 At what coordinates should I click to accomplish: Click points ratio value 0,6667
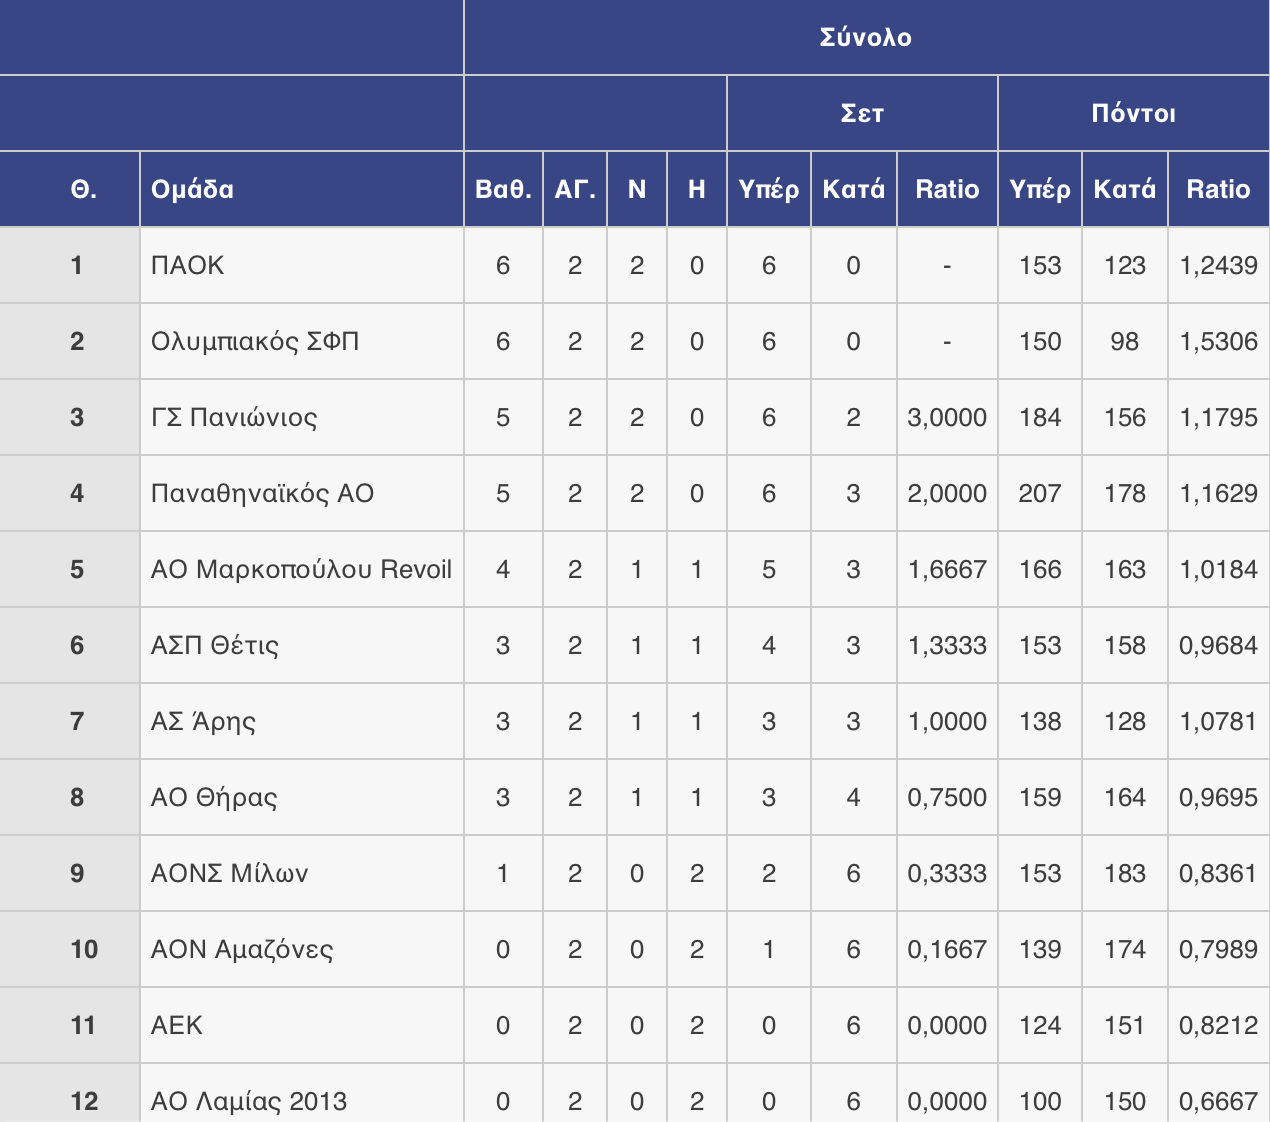[x=1218, y=1101]
